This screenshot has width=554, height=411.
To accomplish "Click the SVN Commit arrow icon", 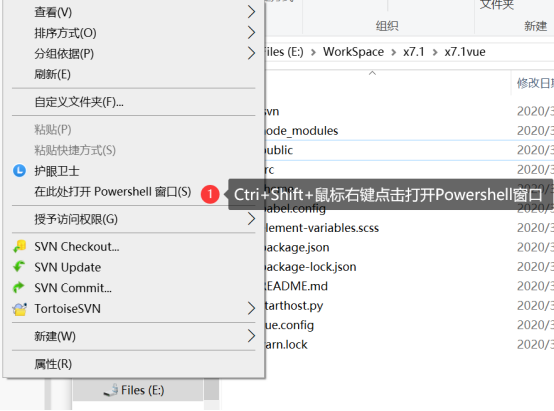I will click(19, 287).
